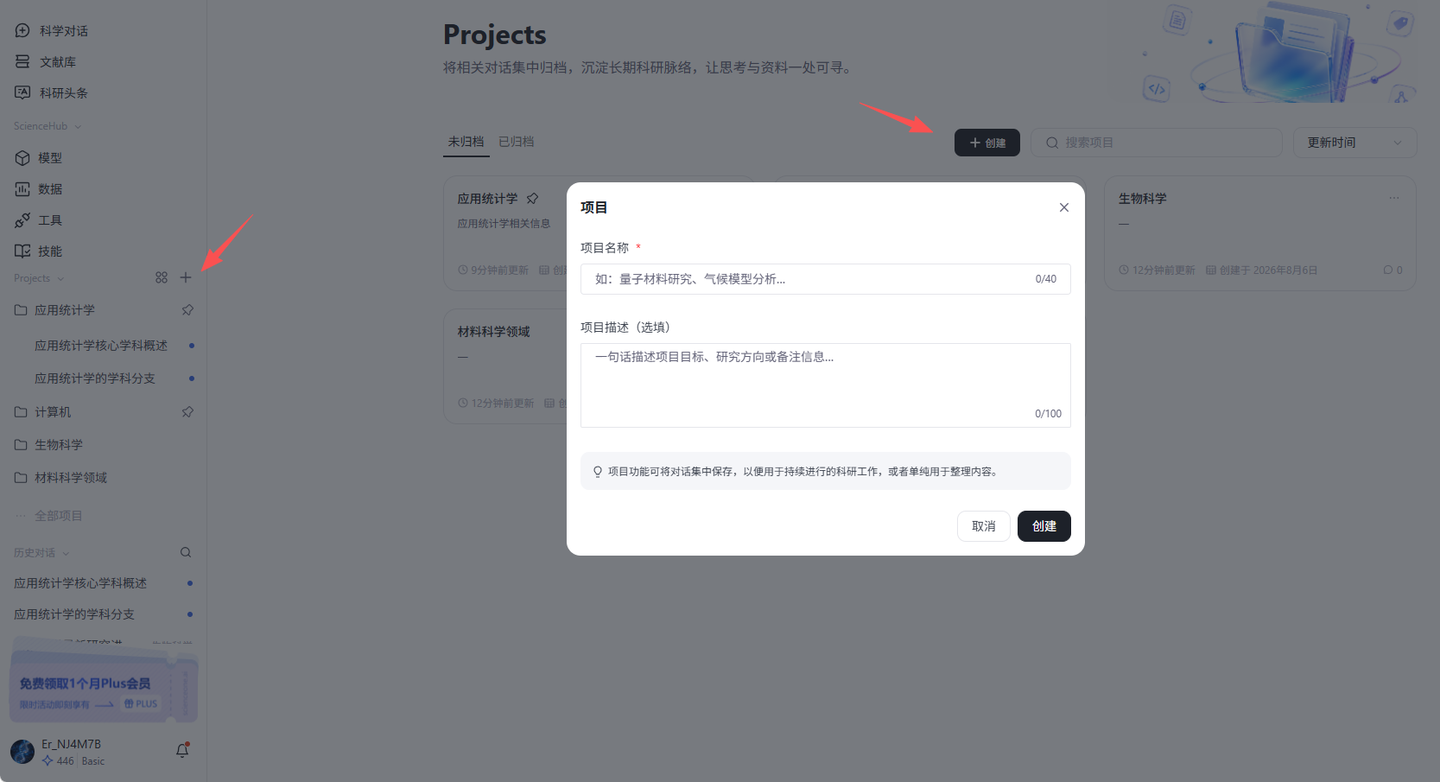This screenshot has height=782, width=1440.
Task: Focus the 项目名称 input field
Action: pyautogui.click(x=825, y=279)
